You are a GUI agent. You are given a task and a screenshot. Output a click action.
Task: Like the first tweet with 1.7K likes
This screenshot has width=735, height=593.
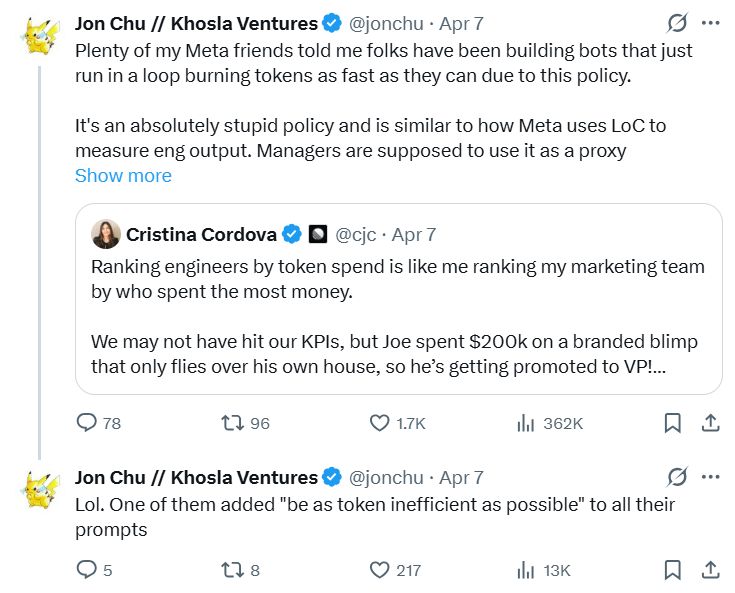380,423
